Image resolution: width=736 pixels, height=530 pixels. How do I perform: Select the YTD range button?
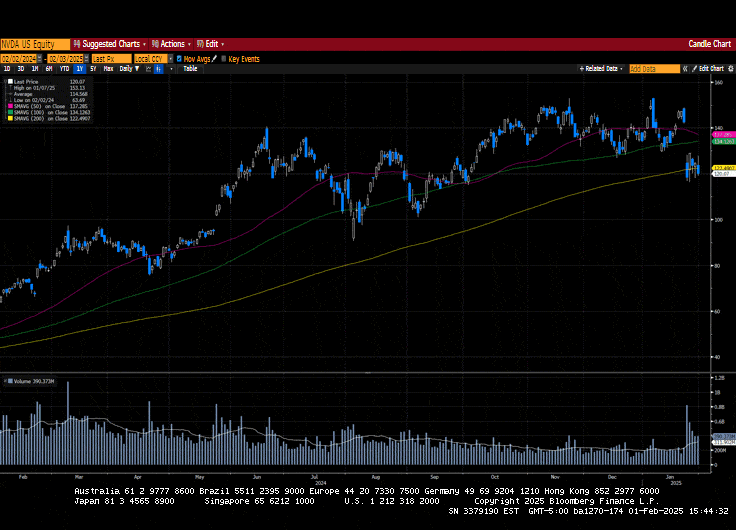(x=64, y=68)
